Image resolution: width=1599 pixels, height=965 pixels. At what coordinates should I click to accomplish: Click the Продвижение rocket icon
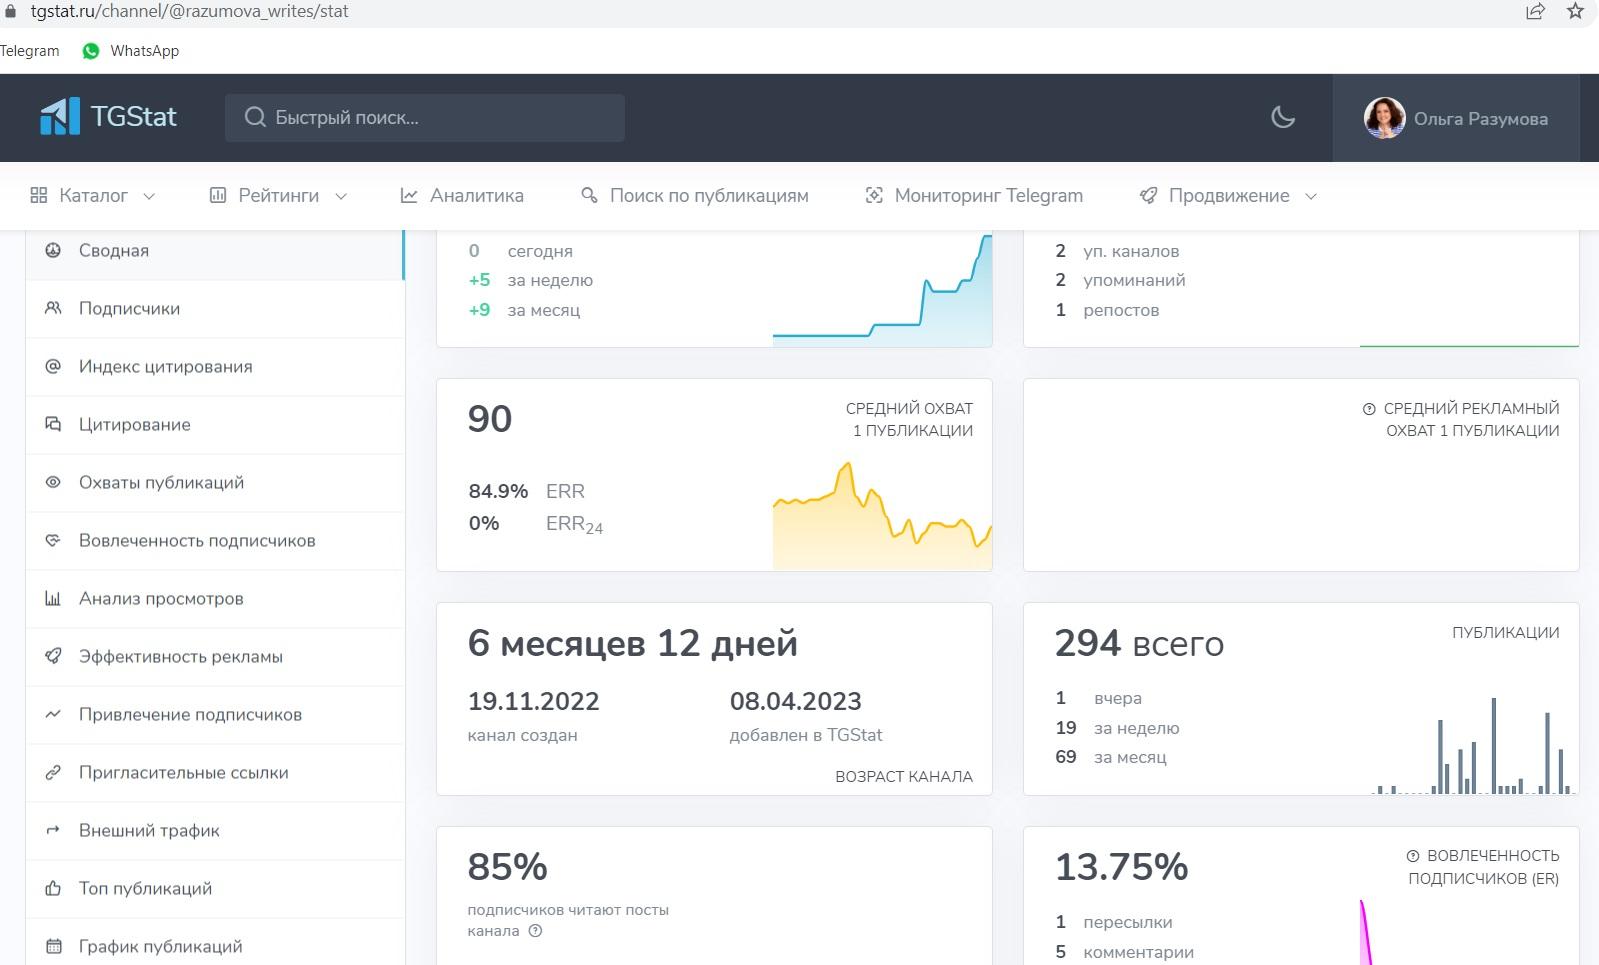tap(1148, 196)
